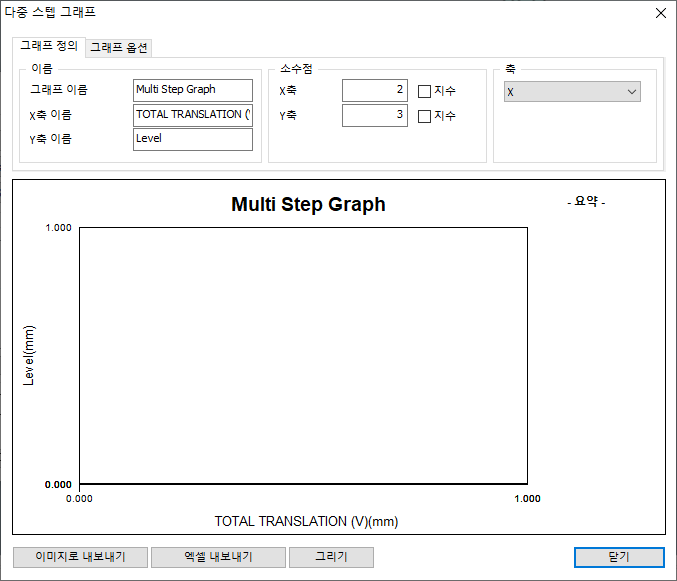Select the Y축 이름 field containing Level
The width and height of the screenshot is (677, 581).
tap(192, 139)
